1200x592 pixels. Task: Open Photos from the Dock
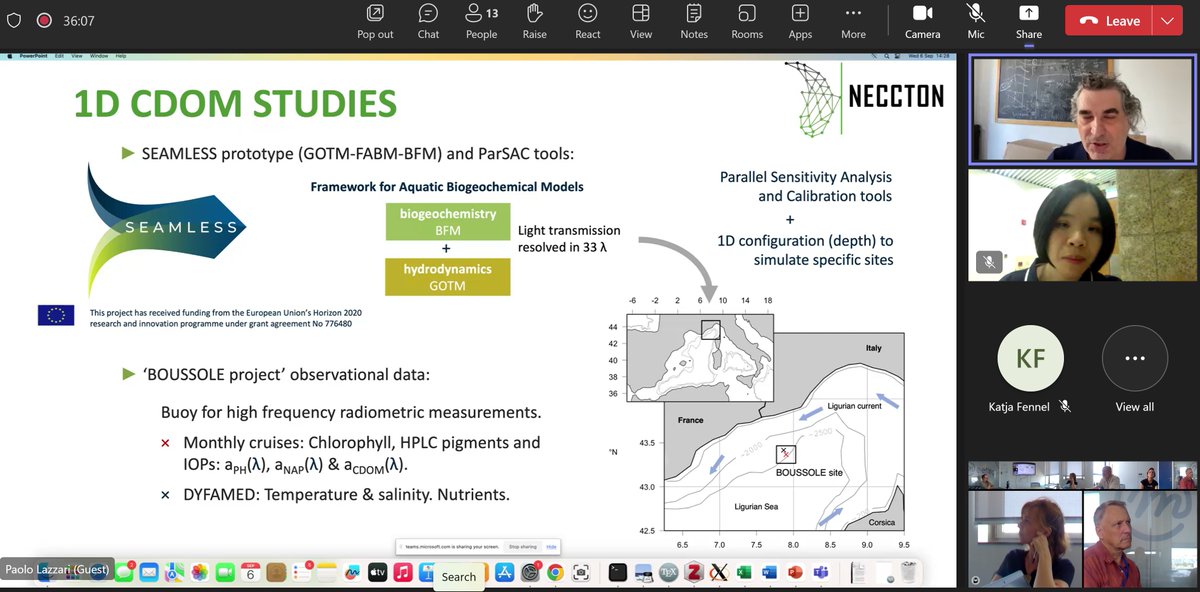199,572
